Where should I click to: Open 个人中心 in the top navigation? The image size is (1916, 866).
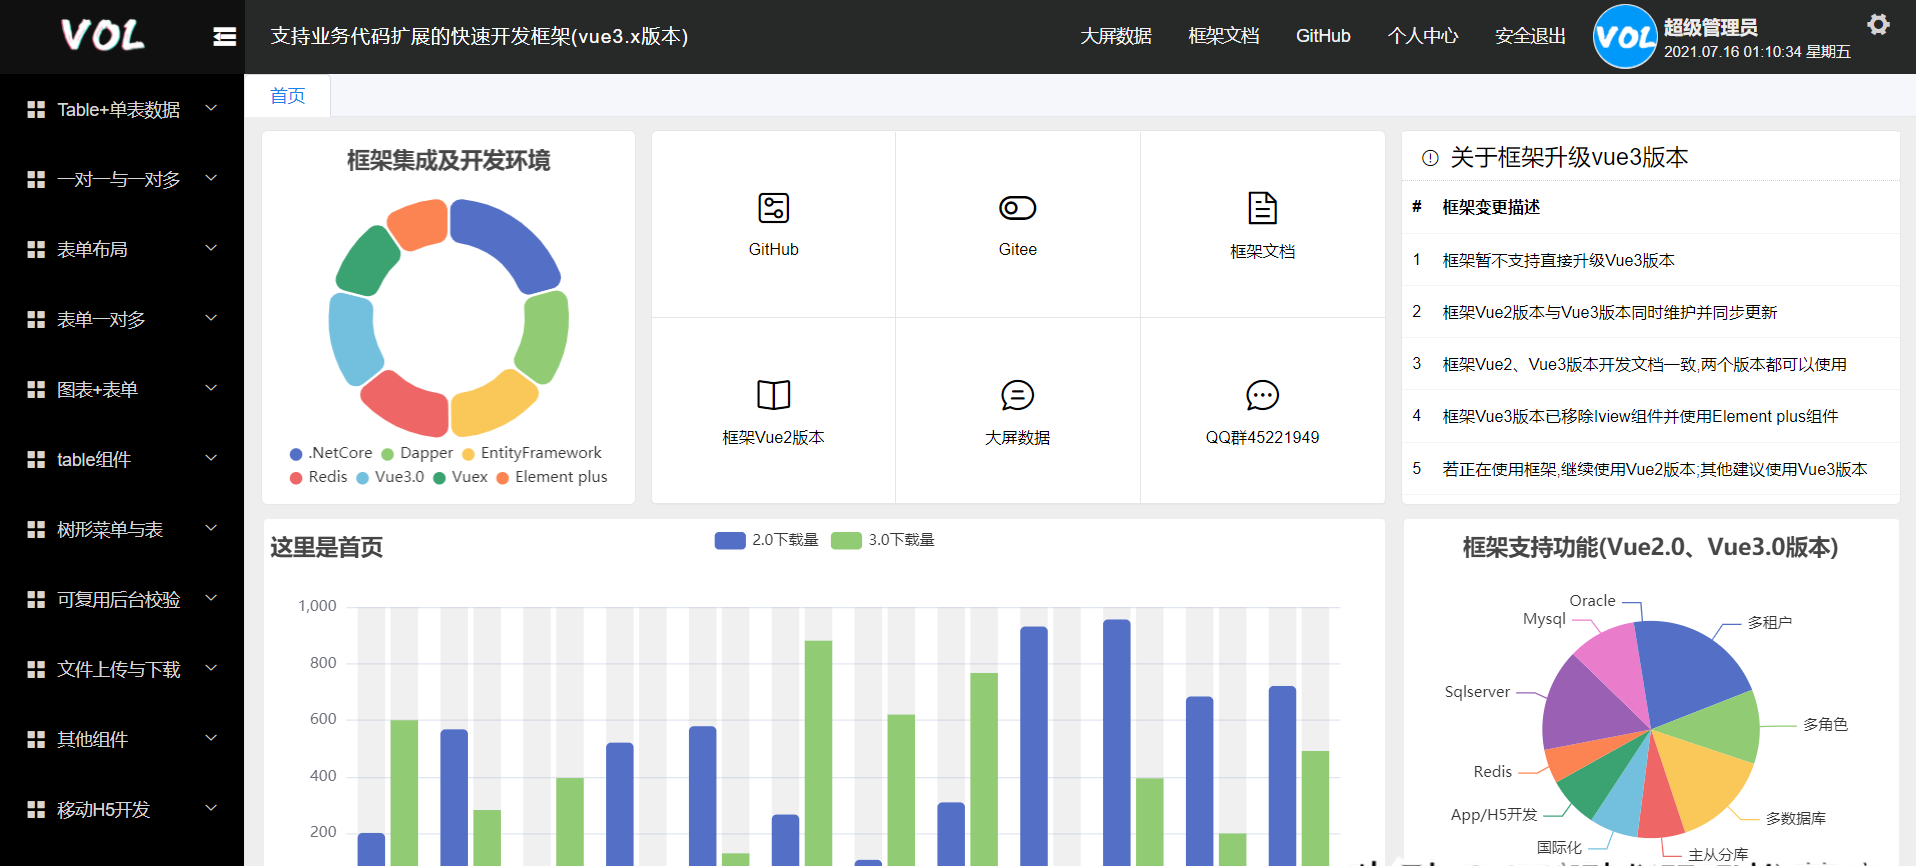1422,36
